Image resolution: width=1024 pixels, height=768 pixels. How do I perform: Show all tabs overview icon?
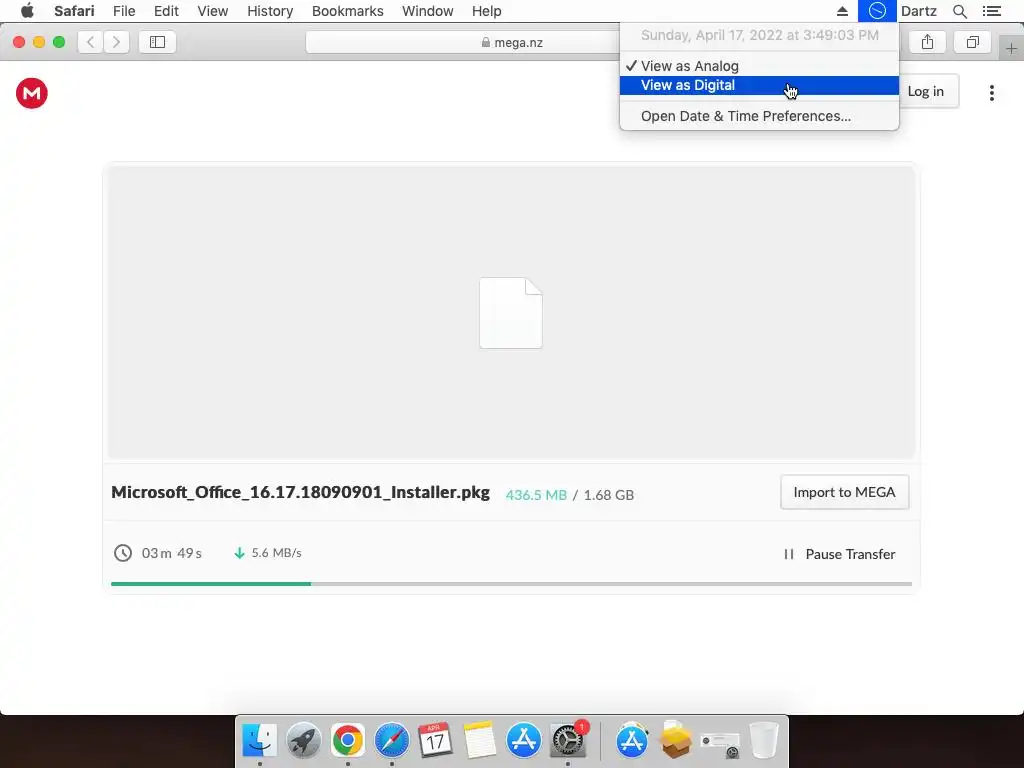pos(972,42)
